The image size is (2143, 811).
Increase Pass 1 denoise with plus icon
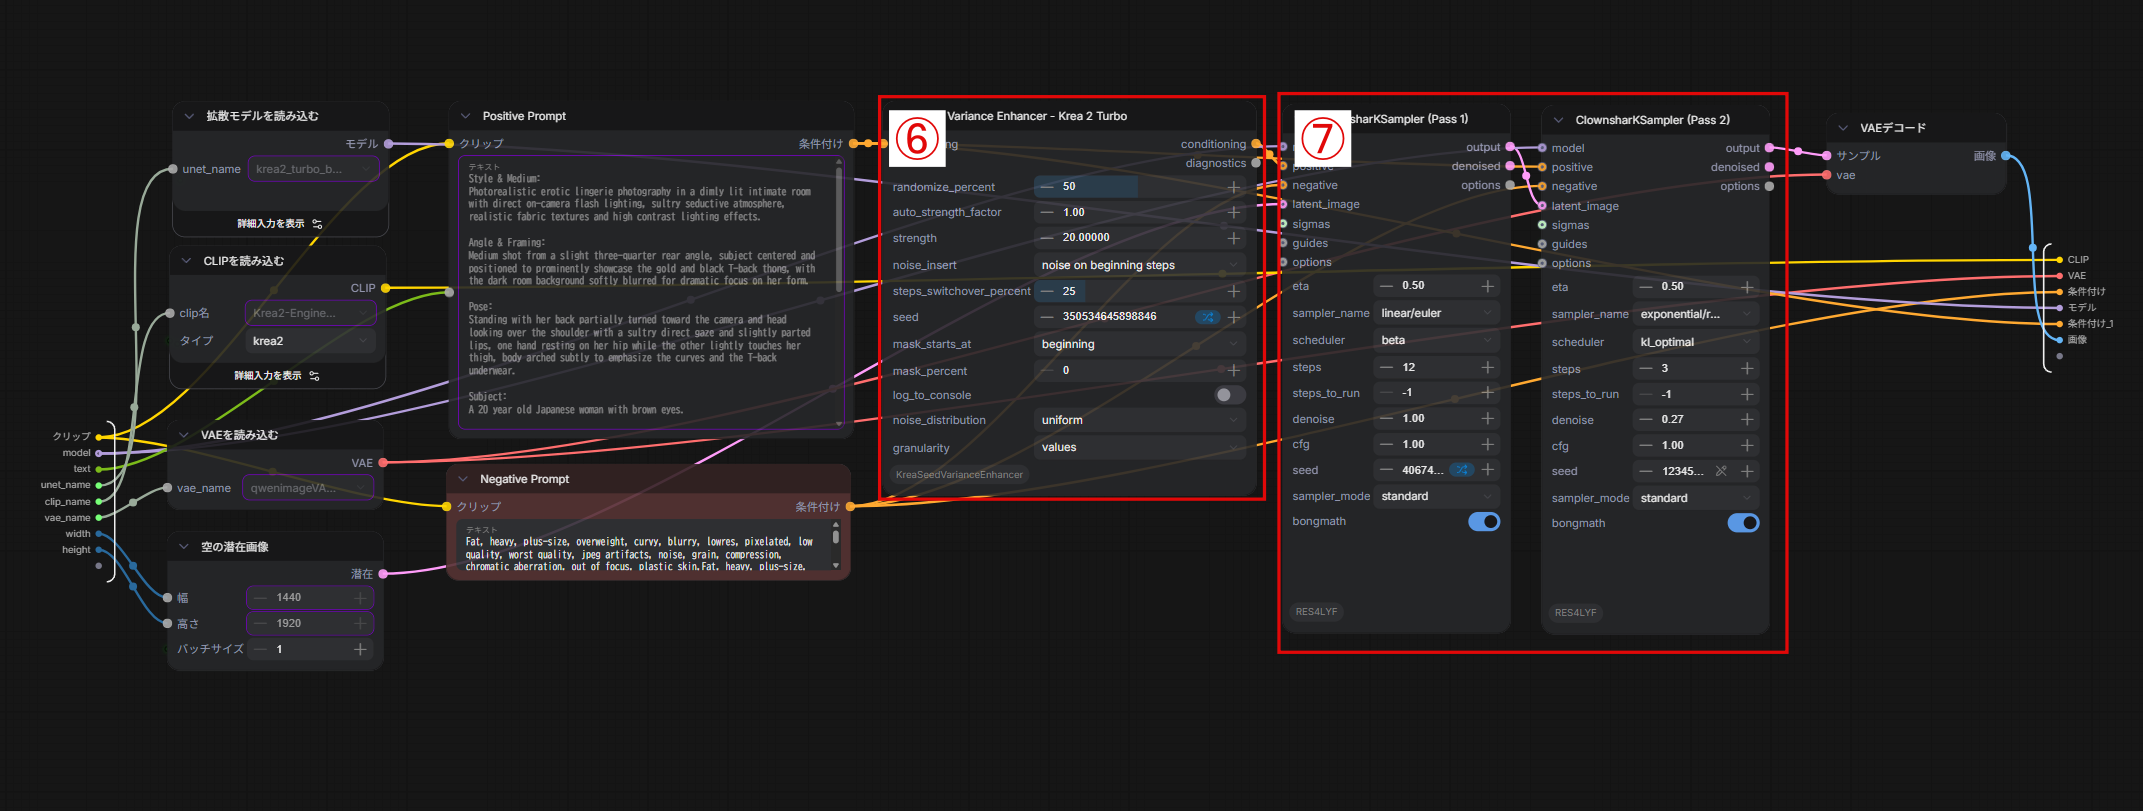[1487, 418]
